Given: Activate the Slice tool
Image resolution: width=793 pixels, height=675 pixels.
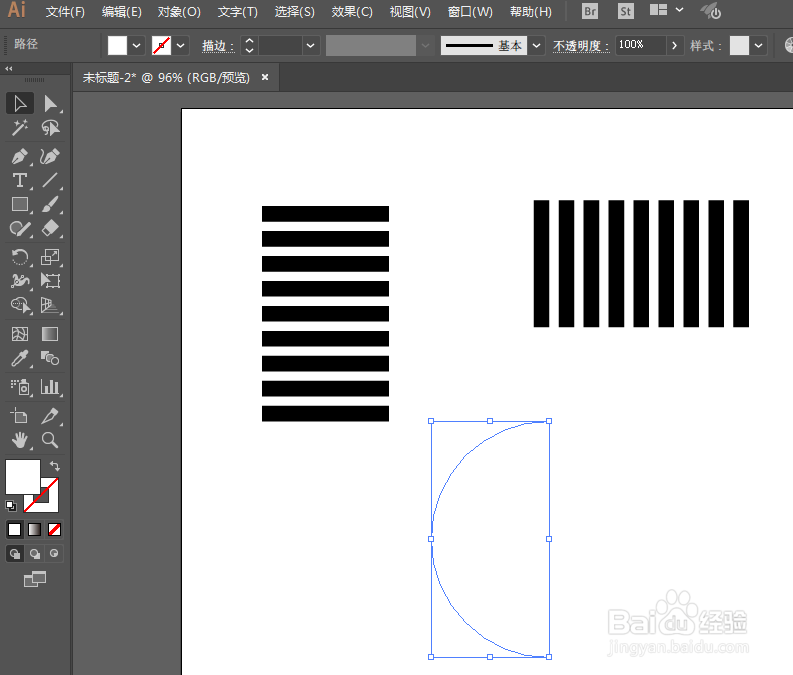Looking at the screenshot, I should 50,416.
